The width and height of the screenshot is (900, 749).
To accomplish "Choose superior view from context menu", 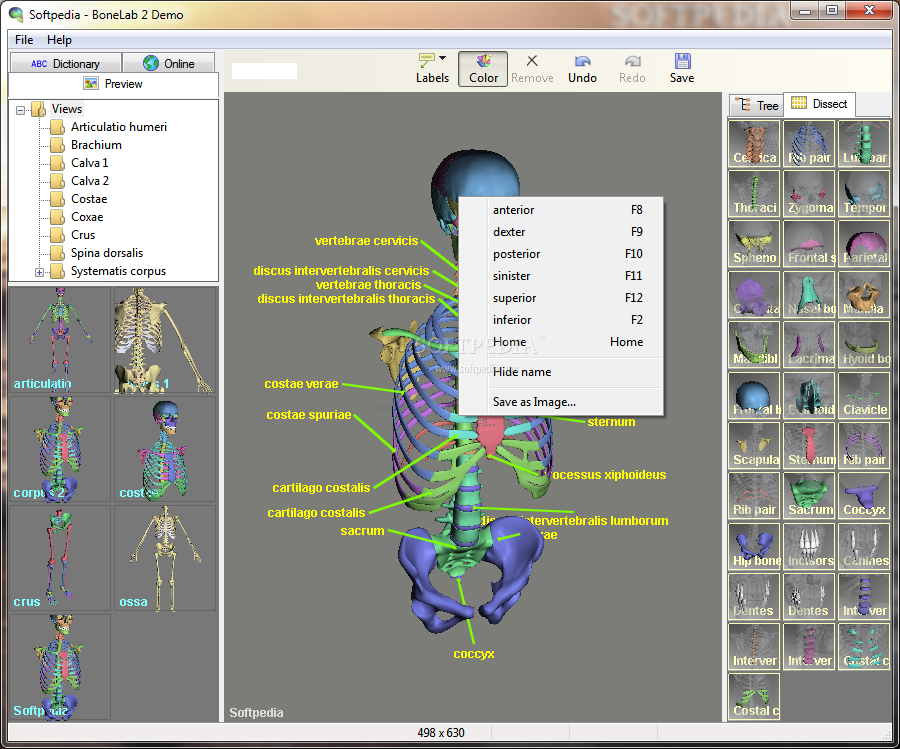I will (x=561, y=298).
